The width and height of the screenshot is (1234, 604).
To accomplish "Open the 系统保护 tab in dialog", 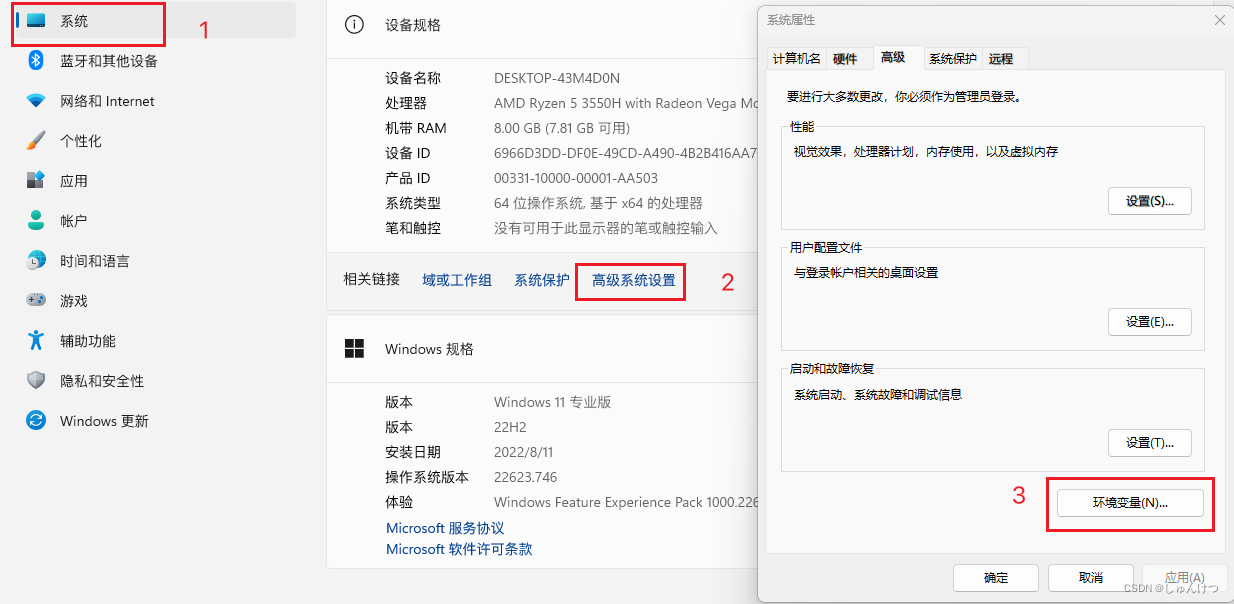I will [952, 59].
